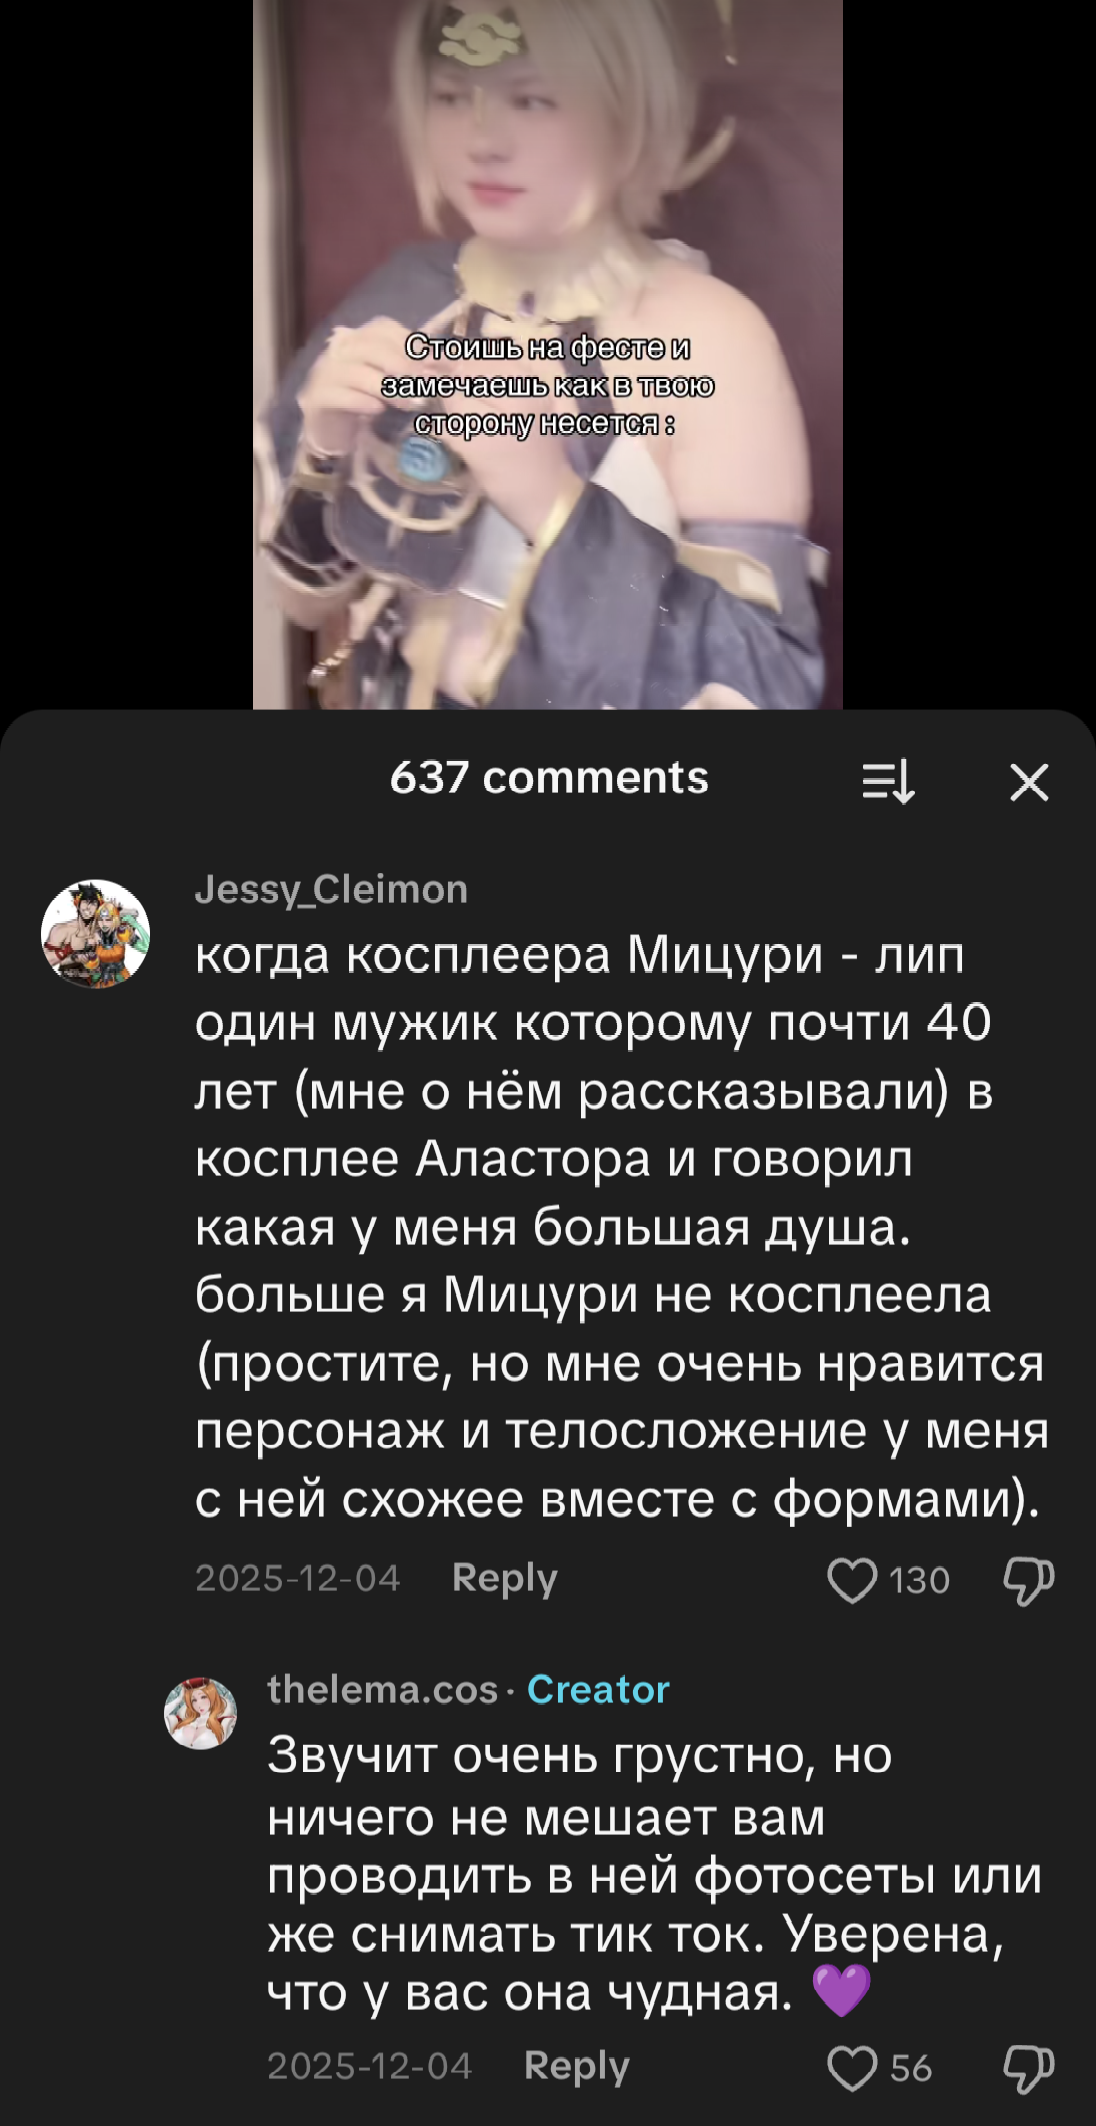Image resolution: width=1096 pixels, height=2126 pixels.
Task: Open thelema.cos username link
Action: coord(382,1689)
